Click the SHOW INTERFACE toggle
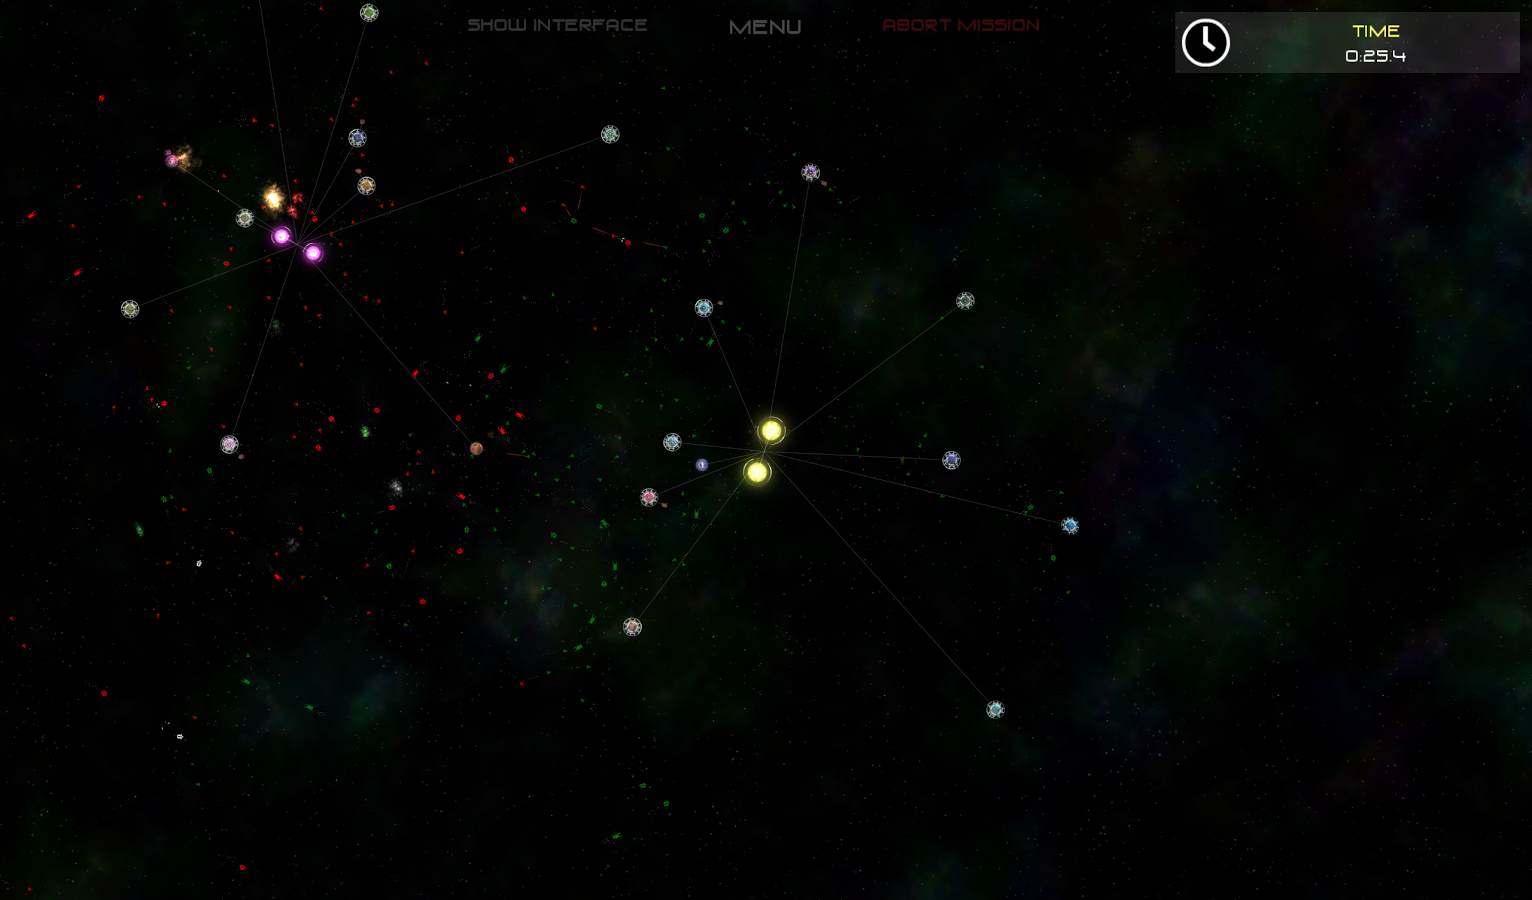This screenshot has height=900, width=1532. click(x=557, y=25)
